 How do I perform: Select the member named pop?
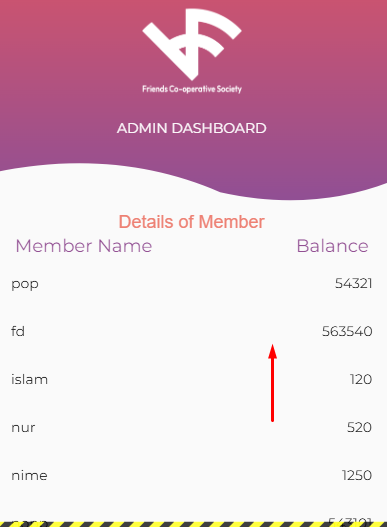point(25,284)
